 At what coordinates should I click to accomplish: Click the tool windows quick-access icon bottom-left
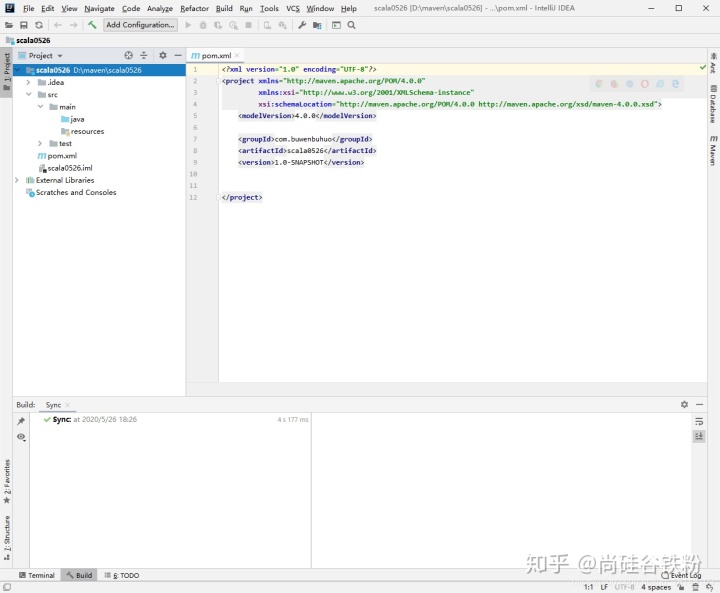click(x=7, y=587)
